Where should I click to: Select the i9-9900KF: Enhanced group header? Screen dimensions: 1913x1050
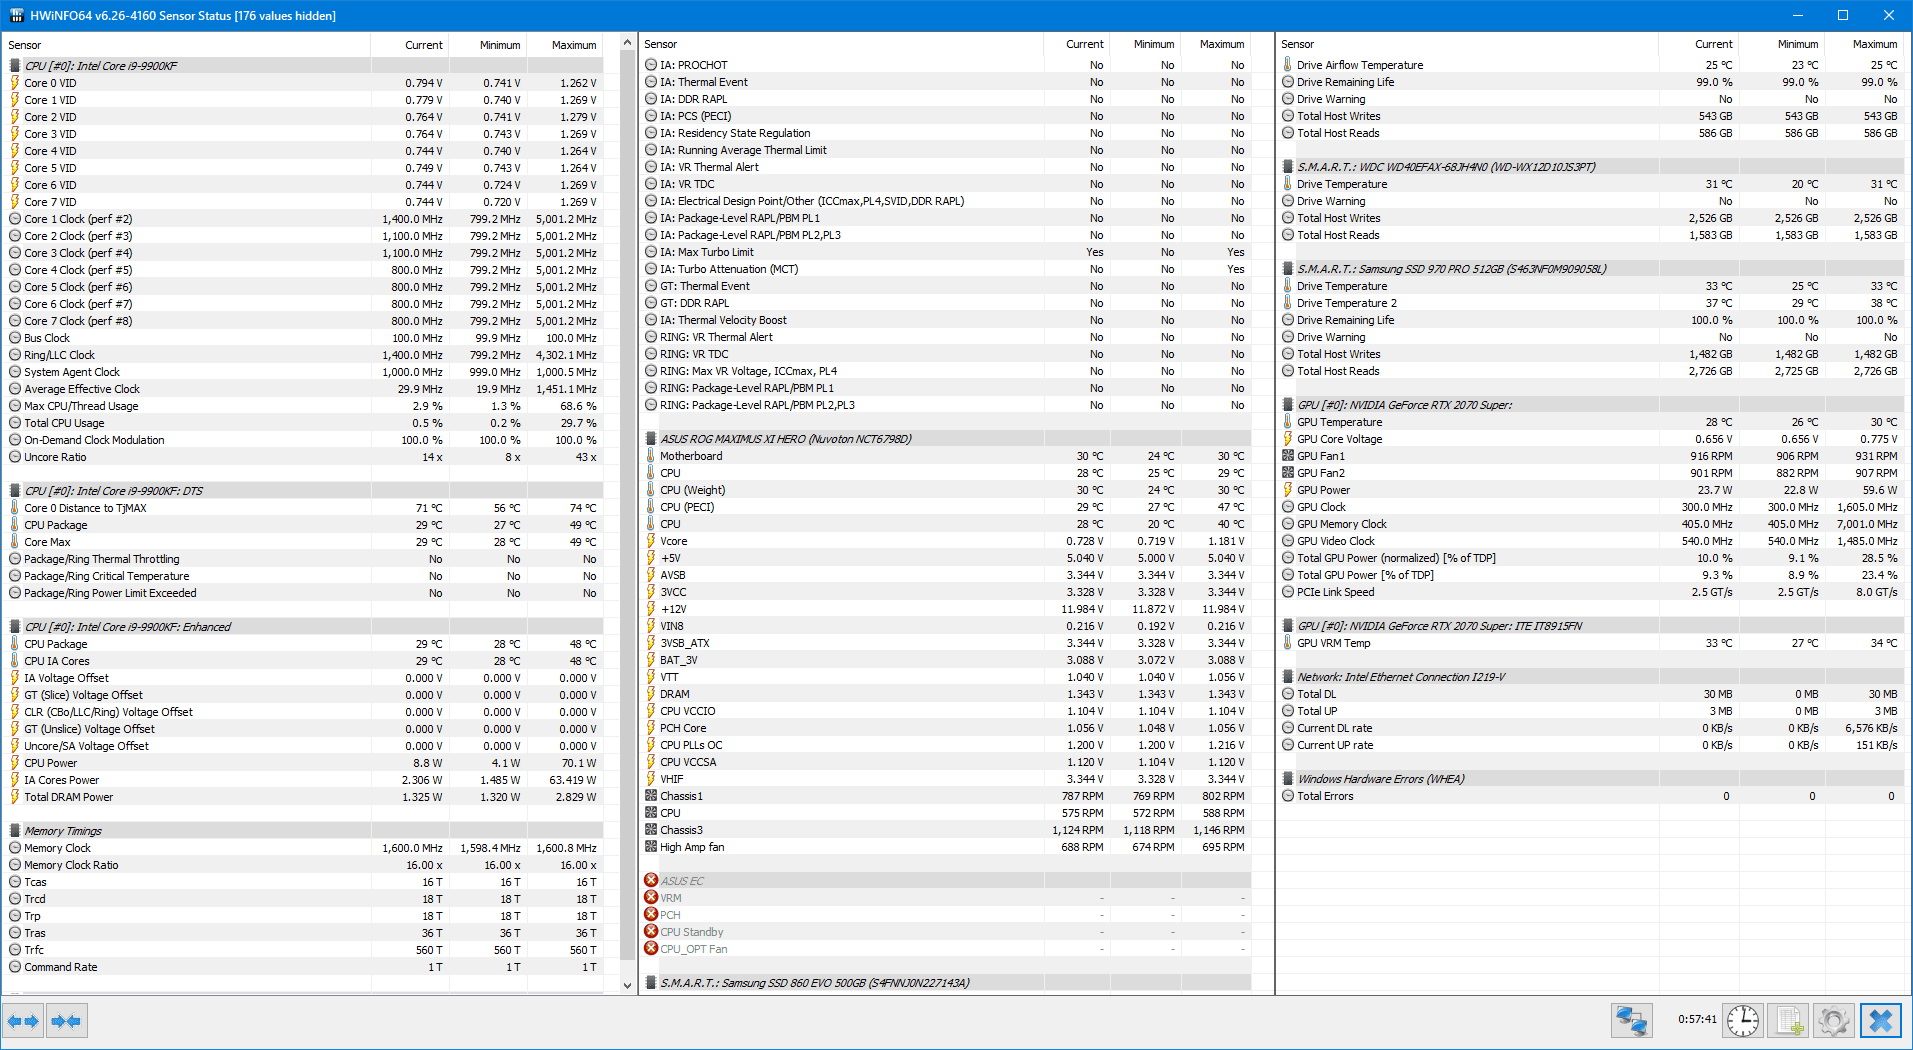(x=306, y=627)
